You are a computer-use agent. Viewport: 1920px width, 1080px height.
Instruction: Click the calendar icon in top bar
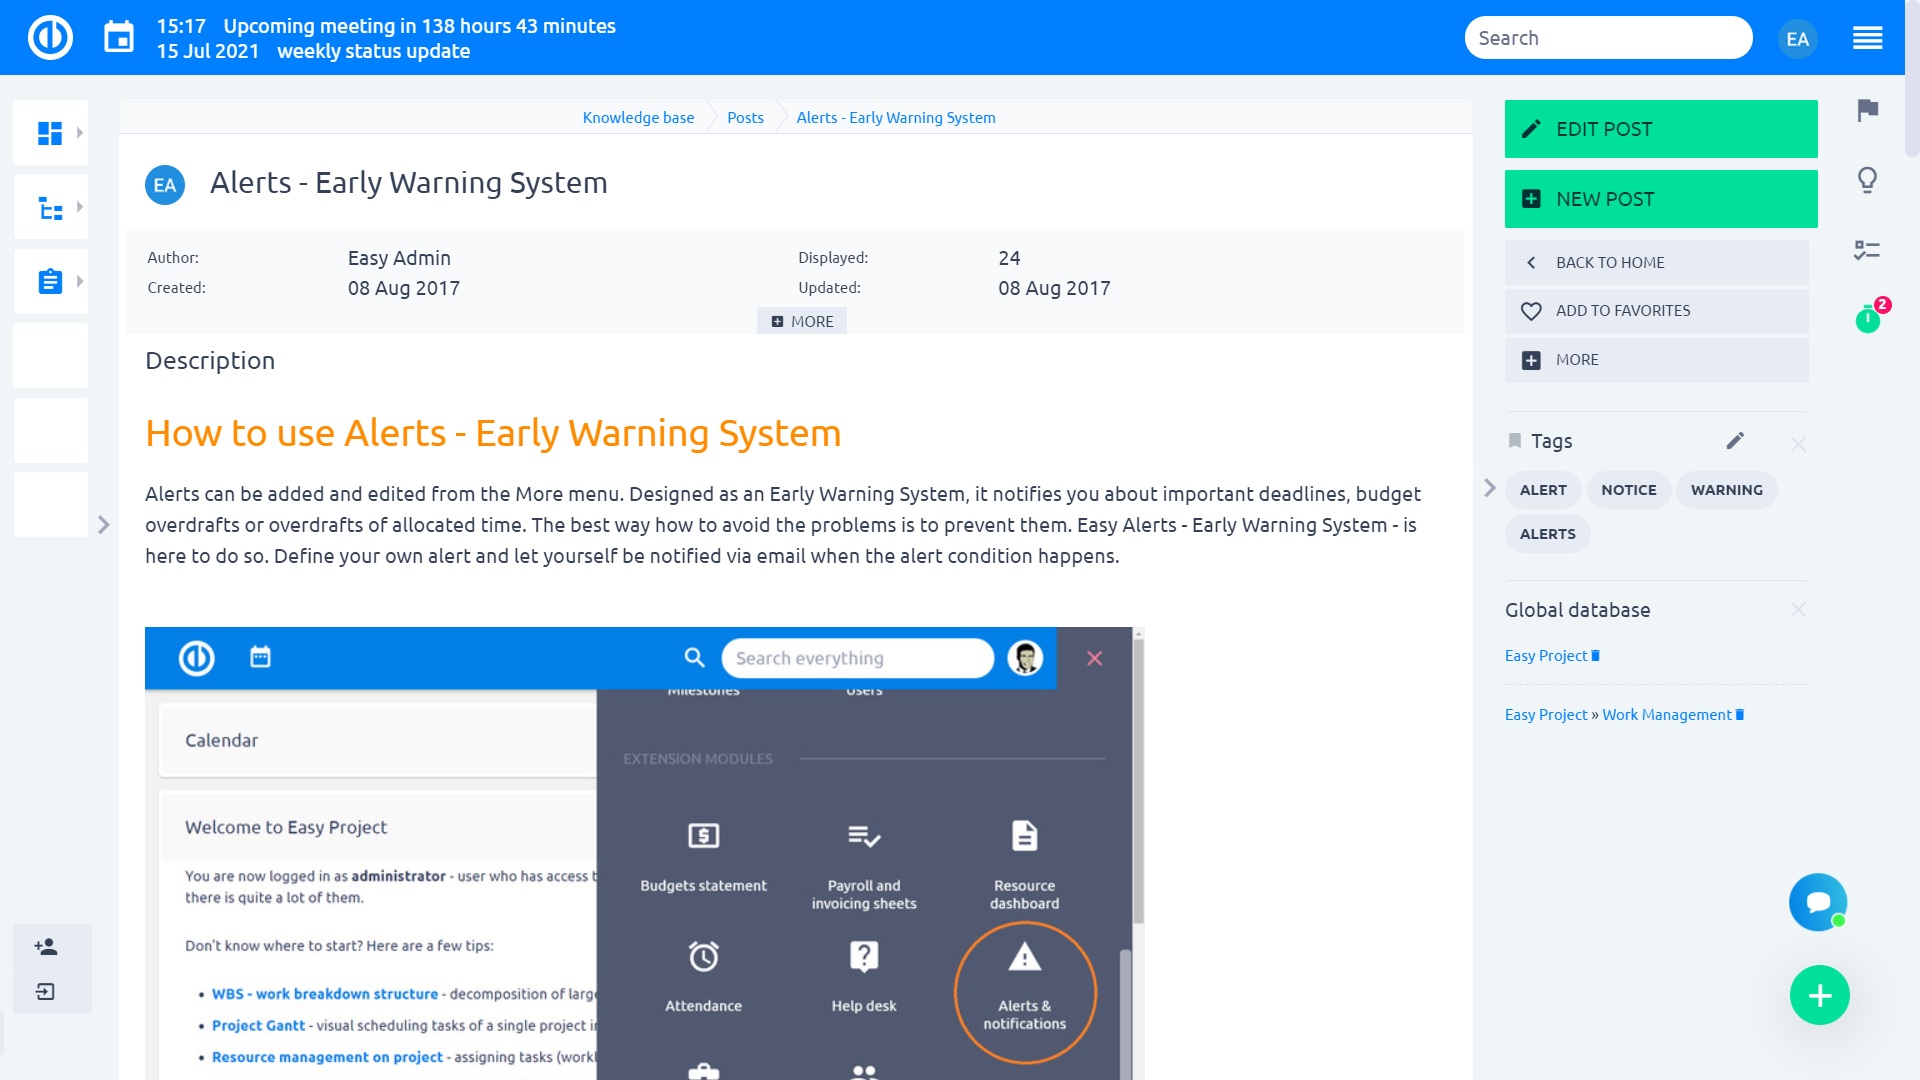click(x=119, y=38)
